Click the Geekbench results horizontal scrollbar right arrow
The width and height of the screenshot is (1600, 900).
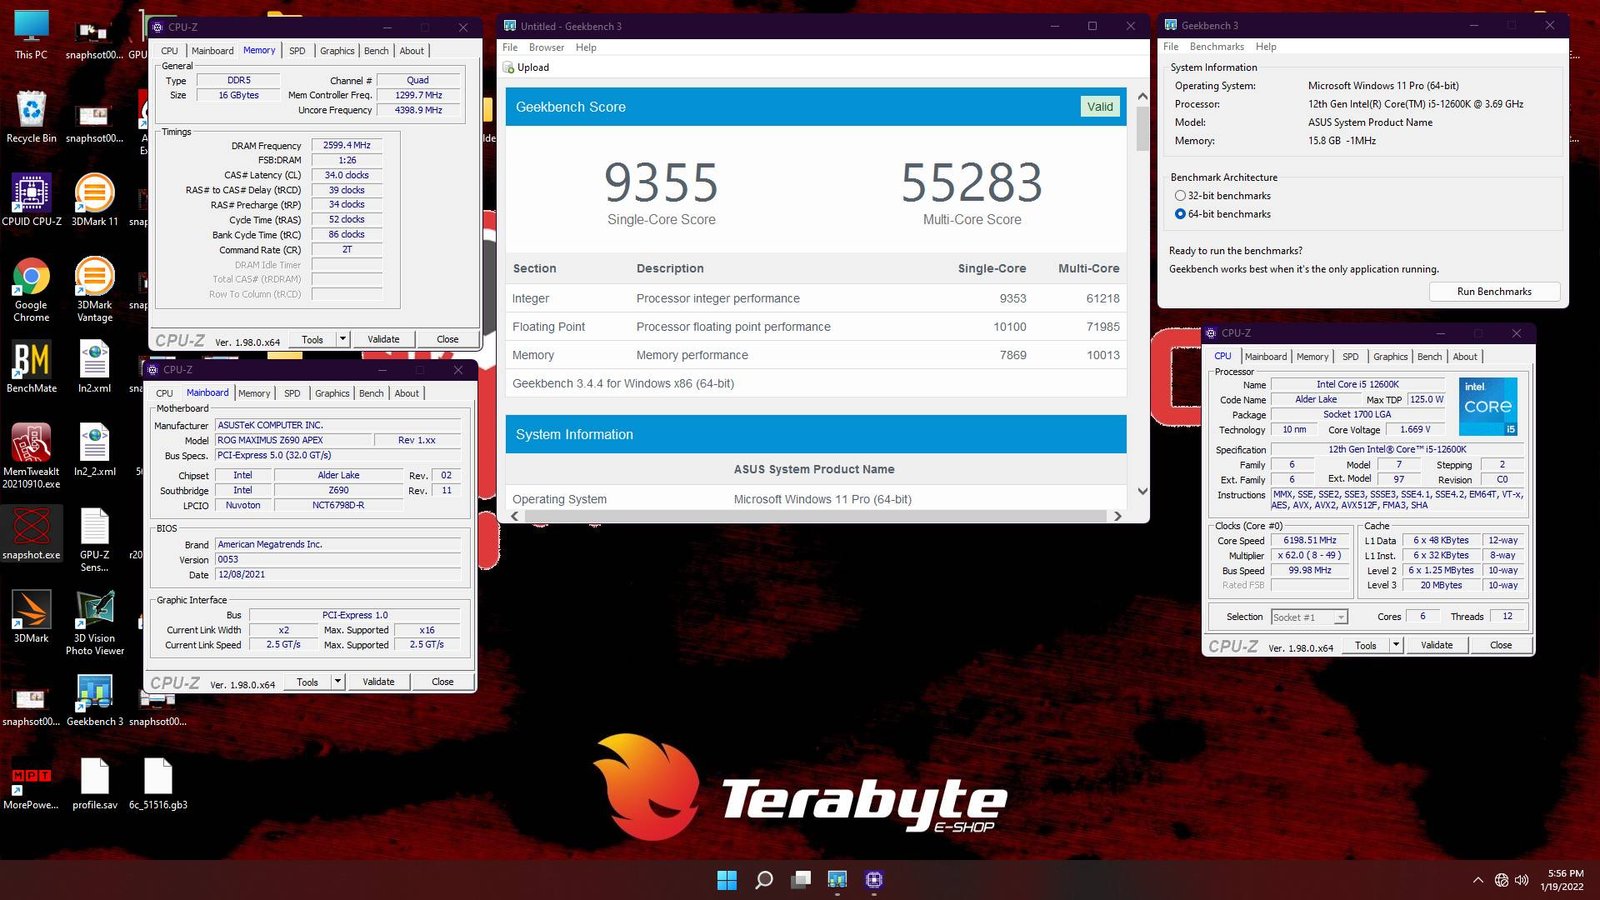click(1119, 516)
